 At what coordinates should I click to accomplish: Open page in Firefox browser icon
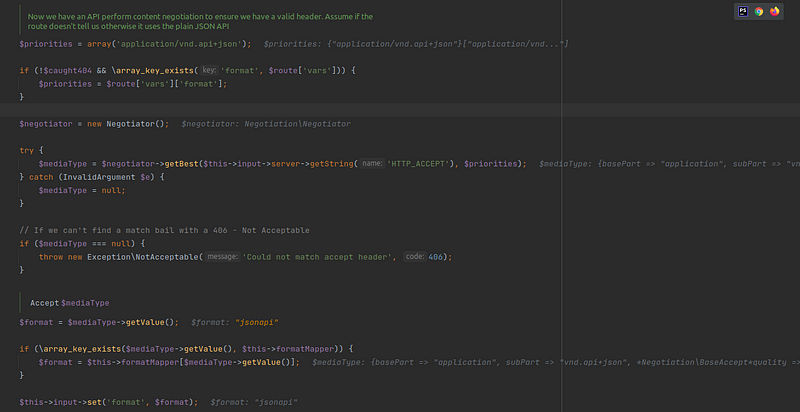click(x=774, y=11)
